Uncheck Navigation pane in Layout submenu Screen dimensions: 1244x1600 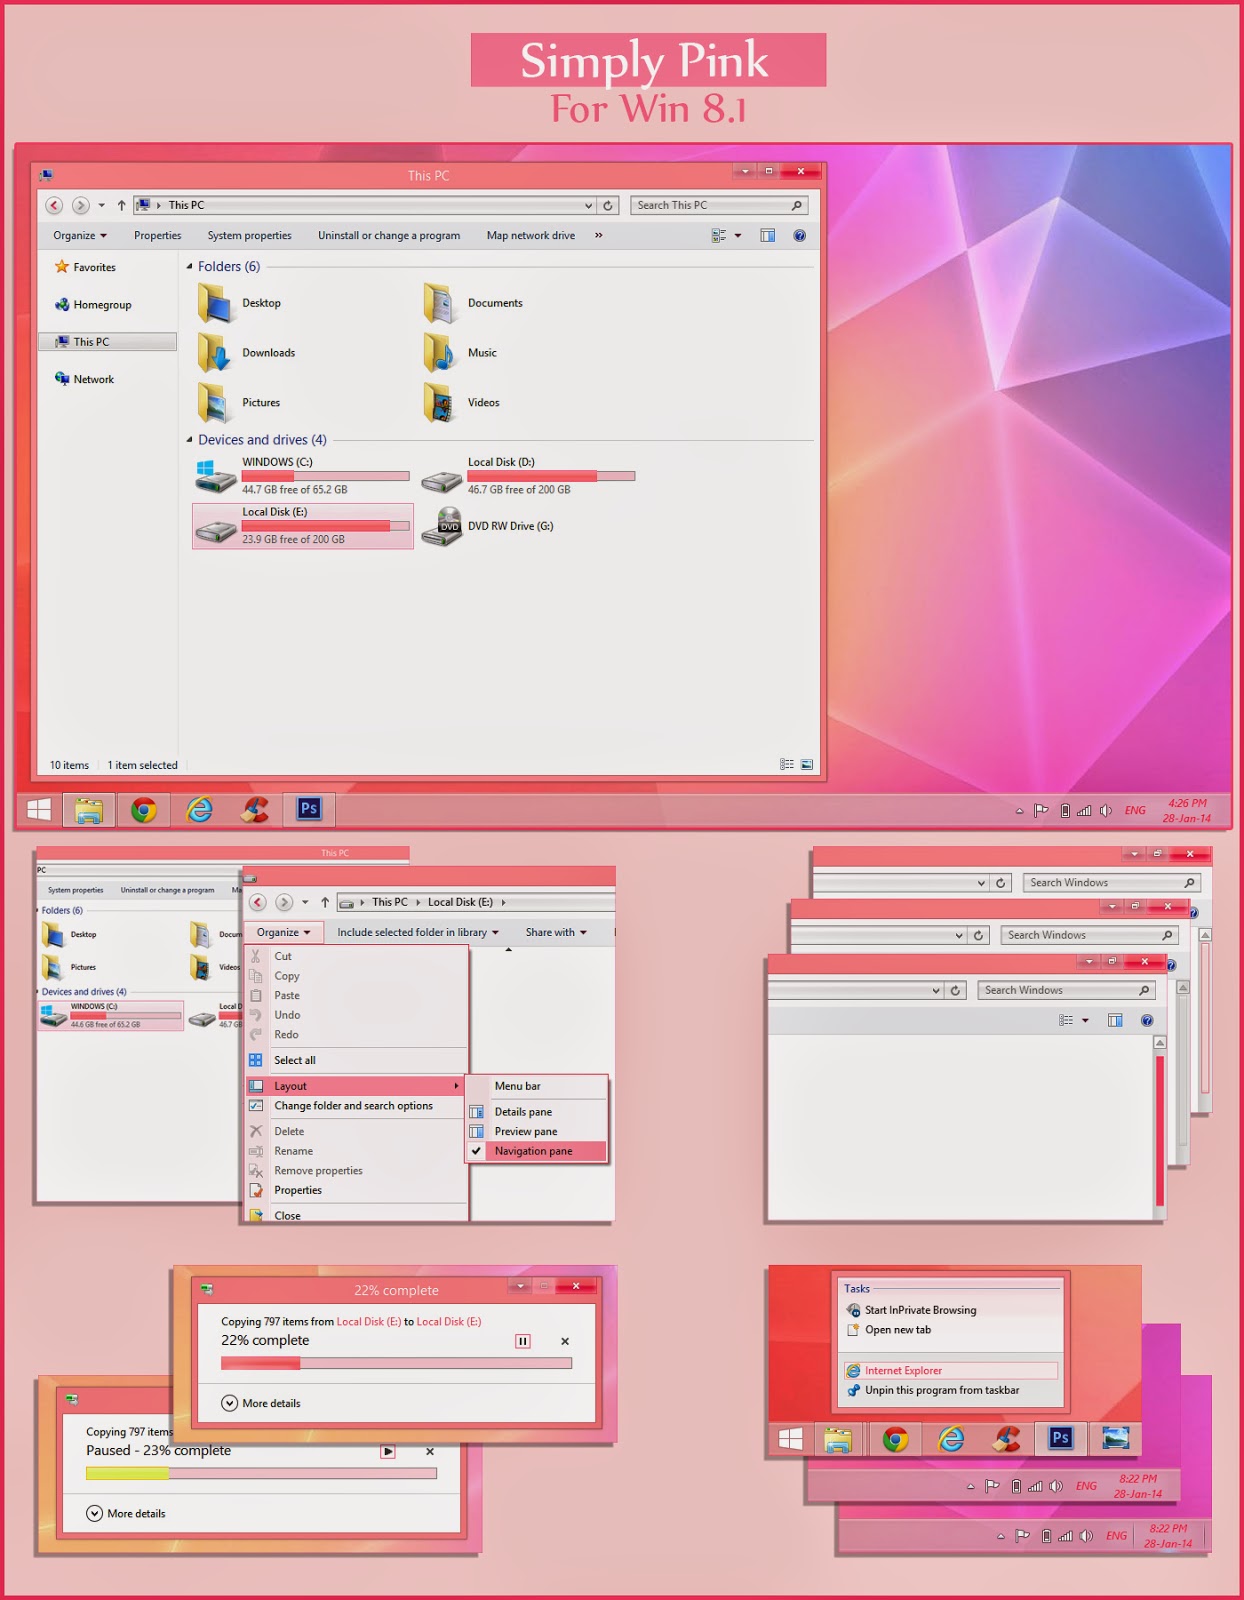click(537, 1151)
